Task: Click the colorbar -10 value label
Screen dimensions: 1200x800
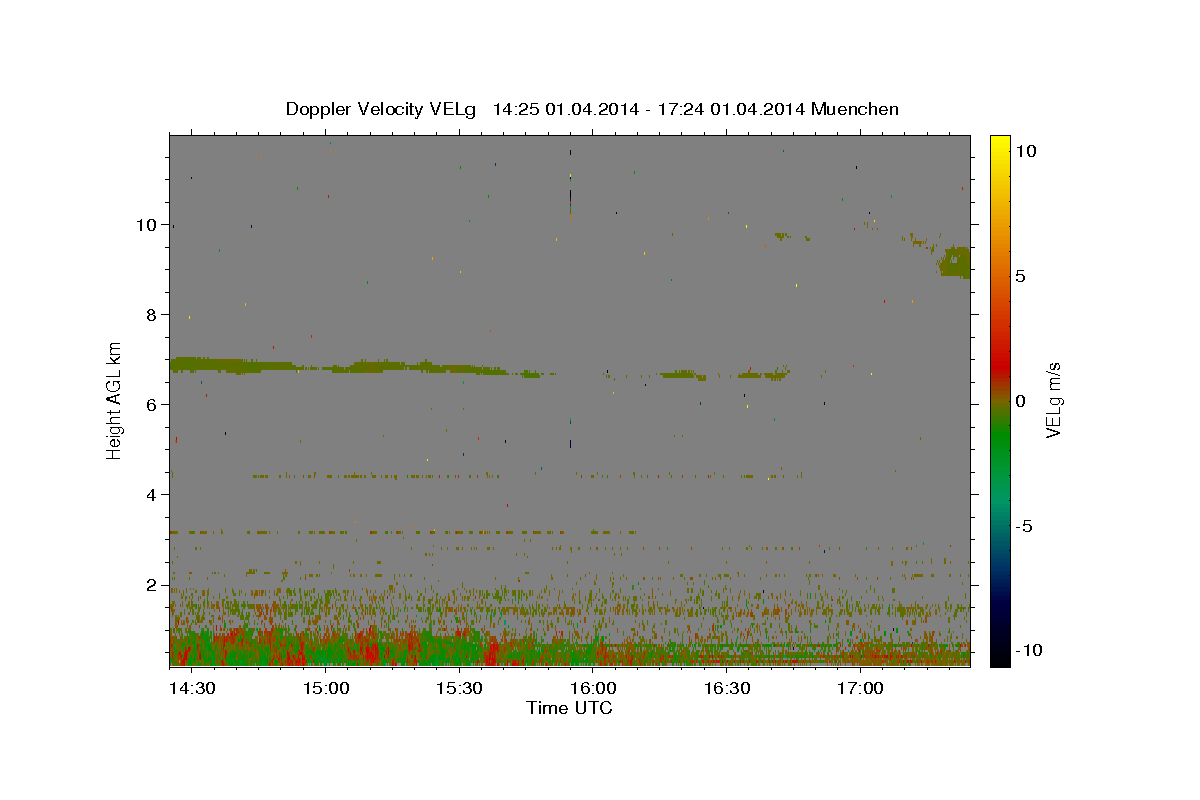Action: [1027, 650]
